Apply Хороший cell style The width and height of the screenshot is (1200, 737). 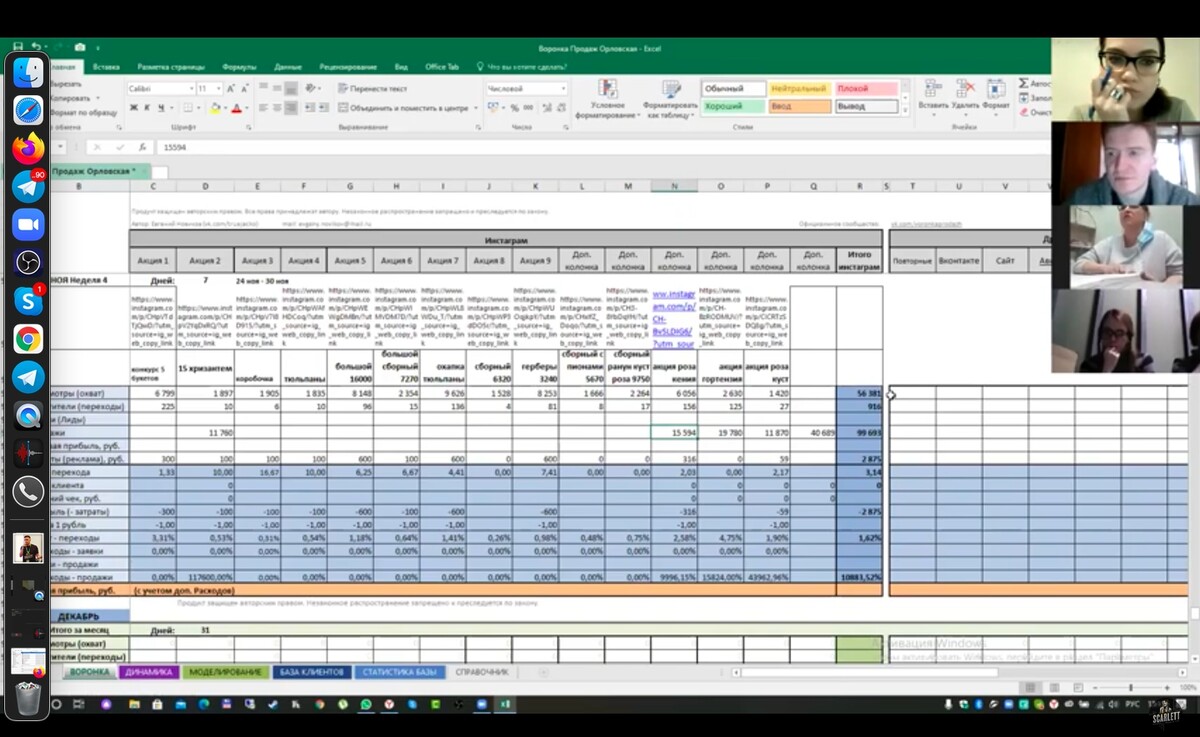(x=734, y=106)
